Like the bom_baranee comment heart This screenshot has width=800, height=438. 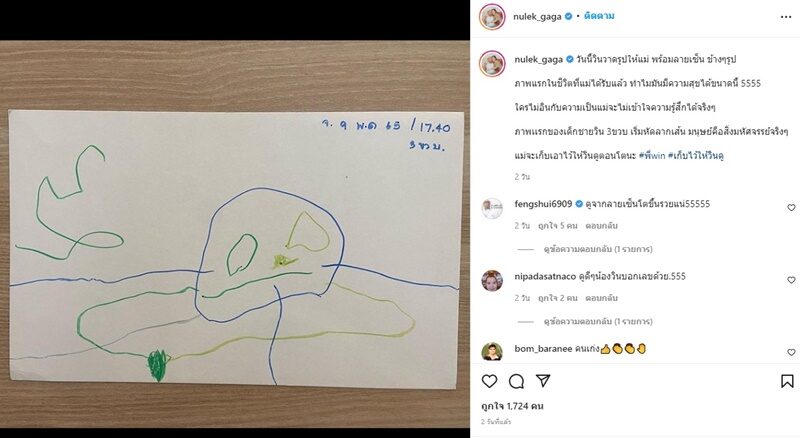(791, 352)
